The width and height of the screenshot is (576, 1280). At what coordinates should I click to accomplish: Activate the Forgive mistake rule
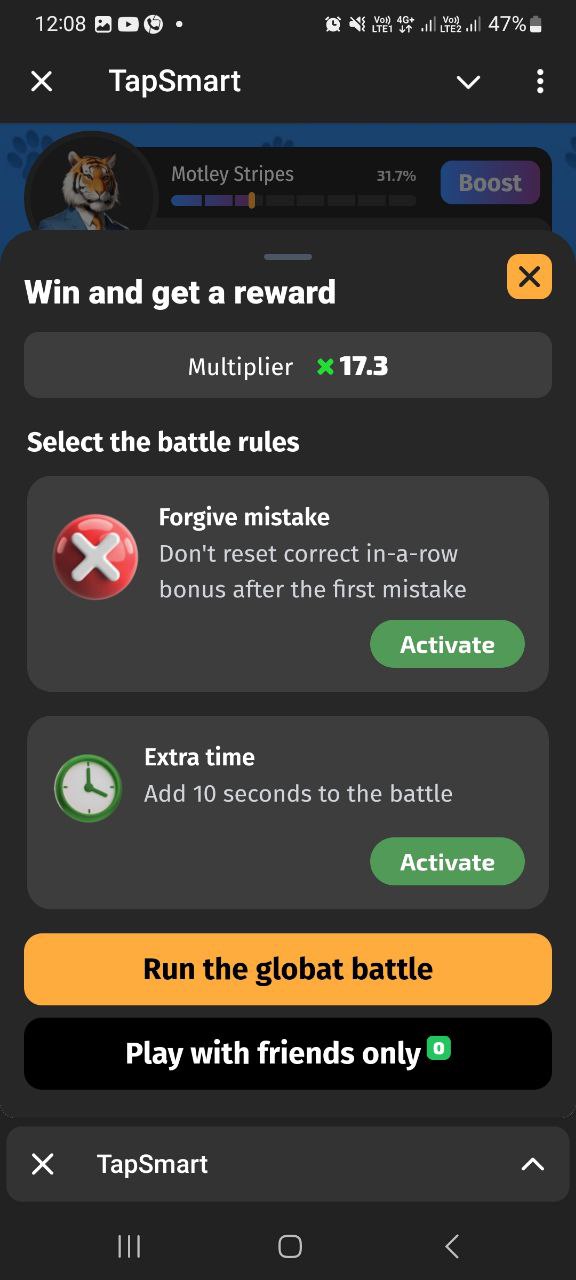click(x=447, y=644)
